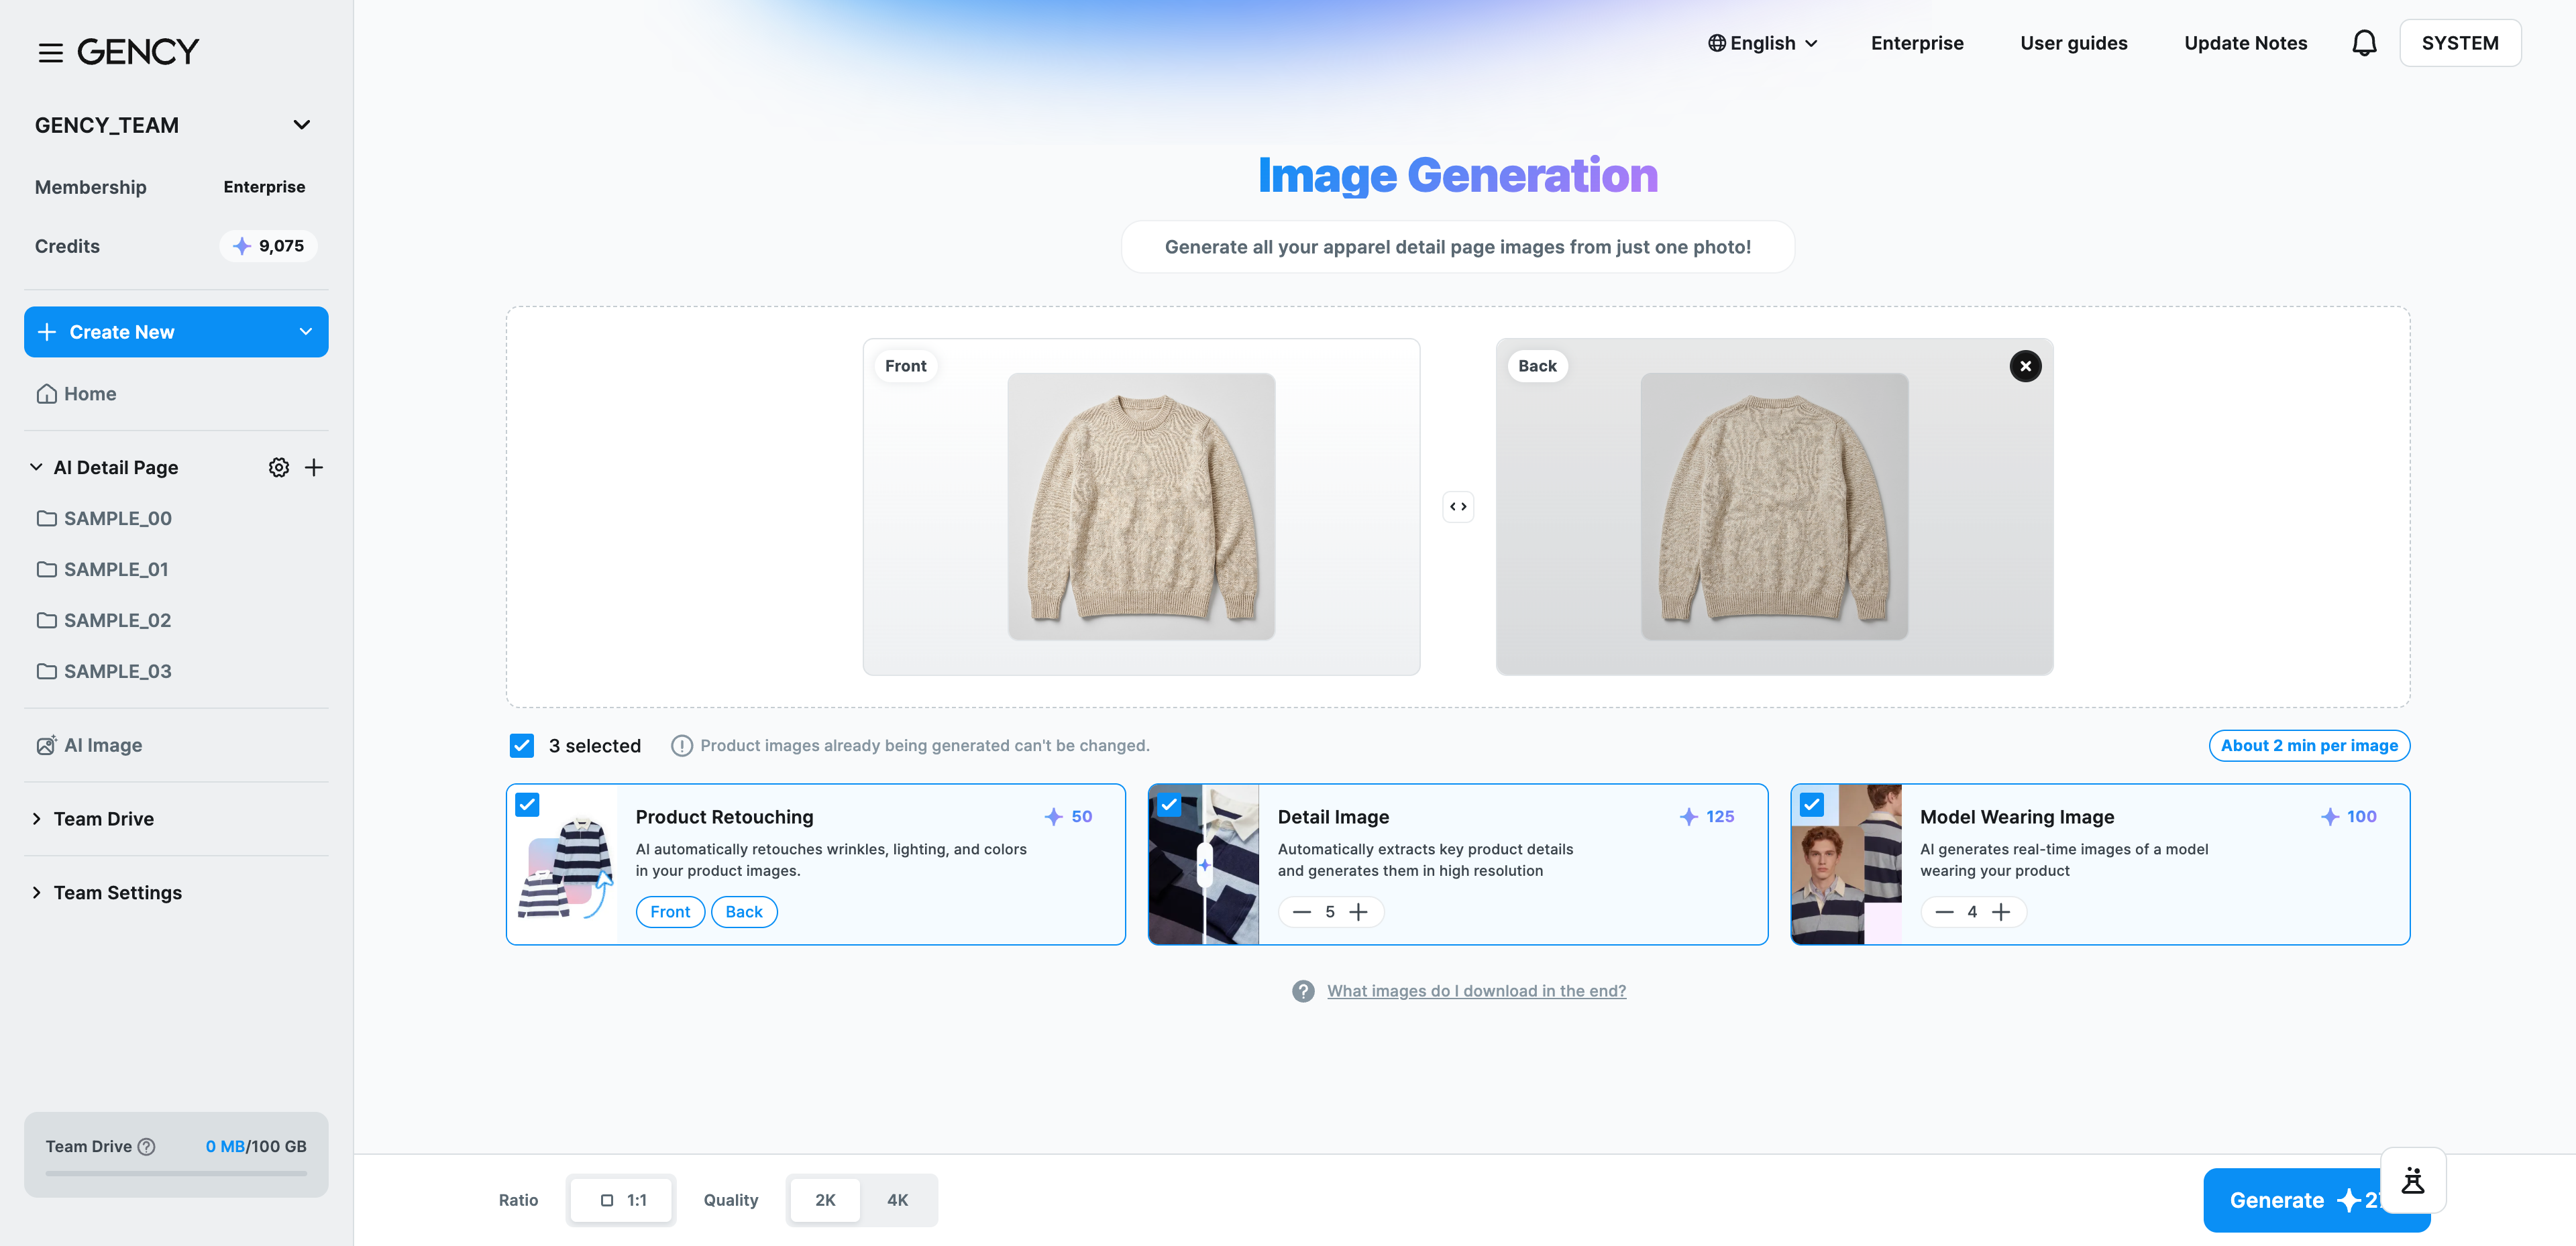Screen dimensions: 2576x1246
Task: Open 'What images do I download' link
Action: tap(1476, 991)
